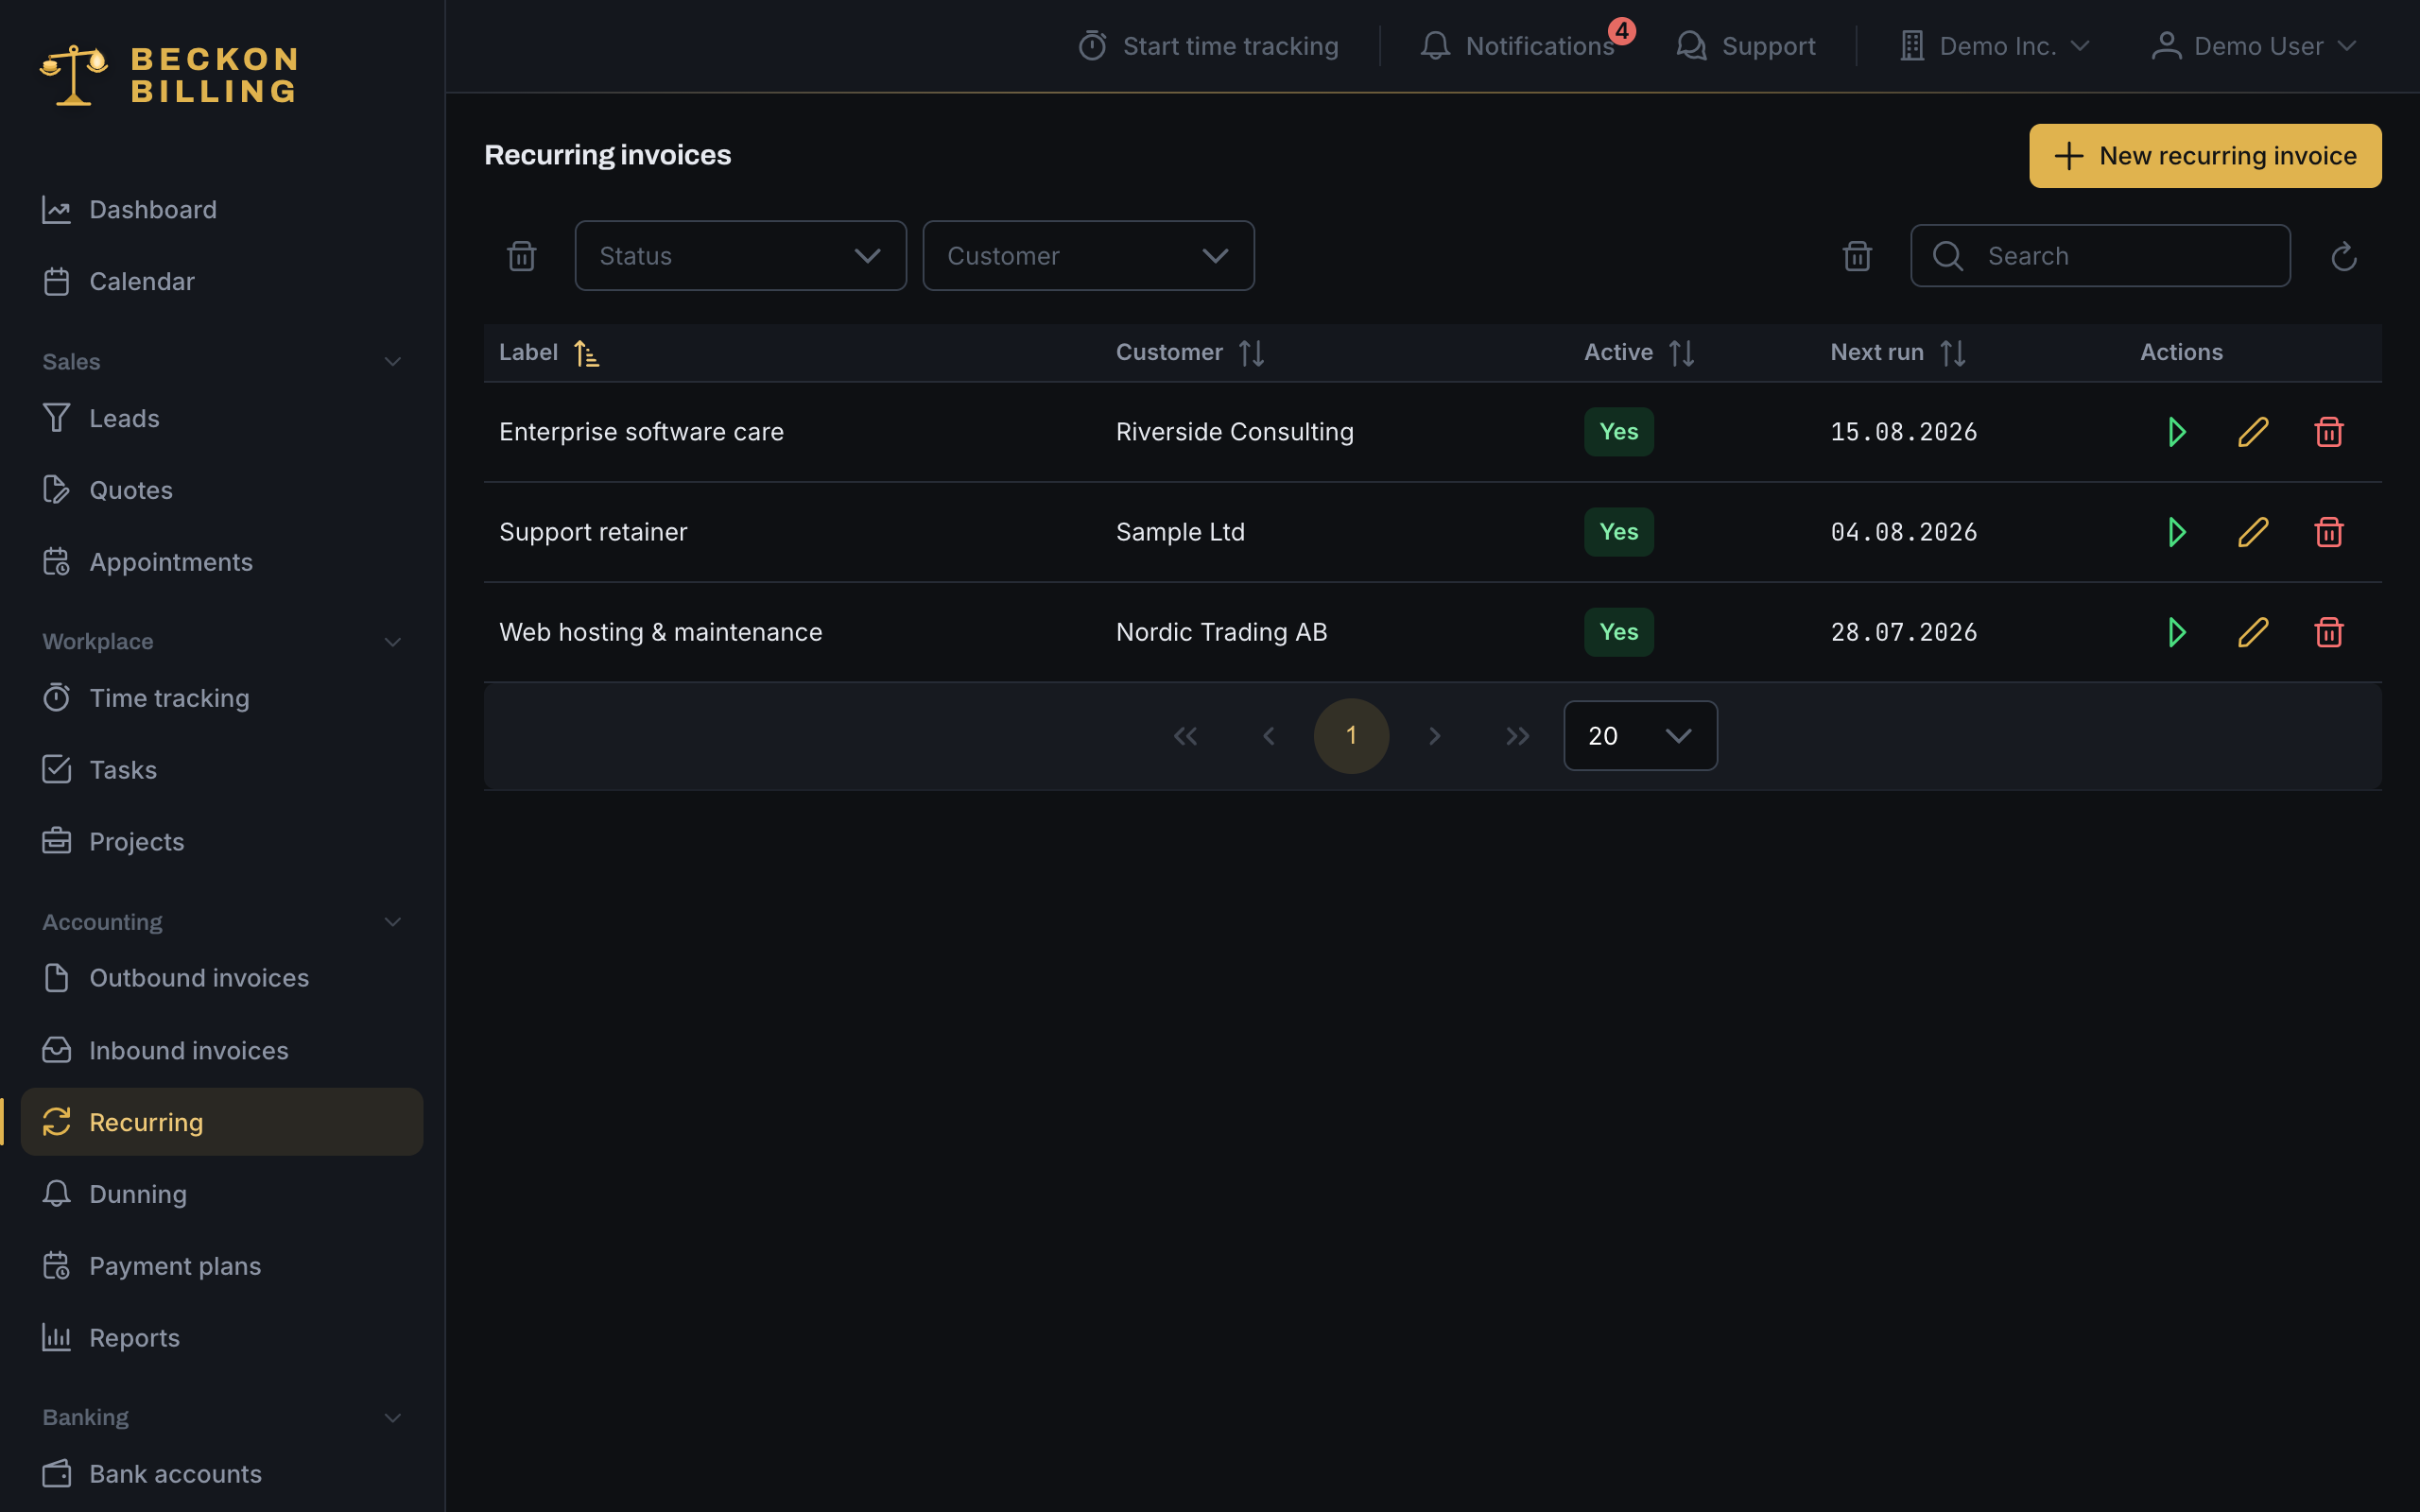Open the Demo Inc. company menu
Viewport: 2420px width, 1512px height.
coord(1995,46)
